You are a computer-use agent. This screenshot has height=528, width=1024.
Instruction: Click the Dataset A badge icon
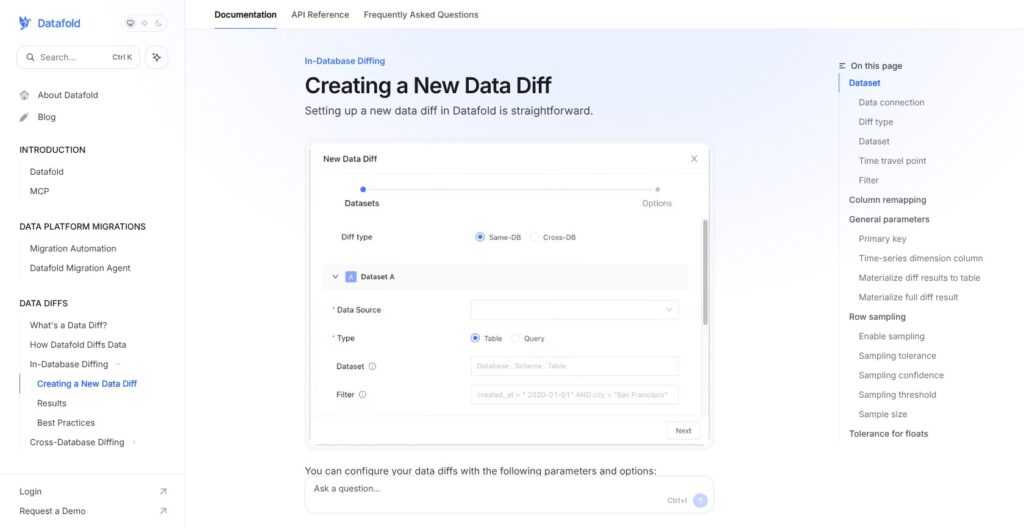tap(351, 276)
